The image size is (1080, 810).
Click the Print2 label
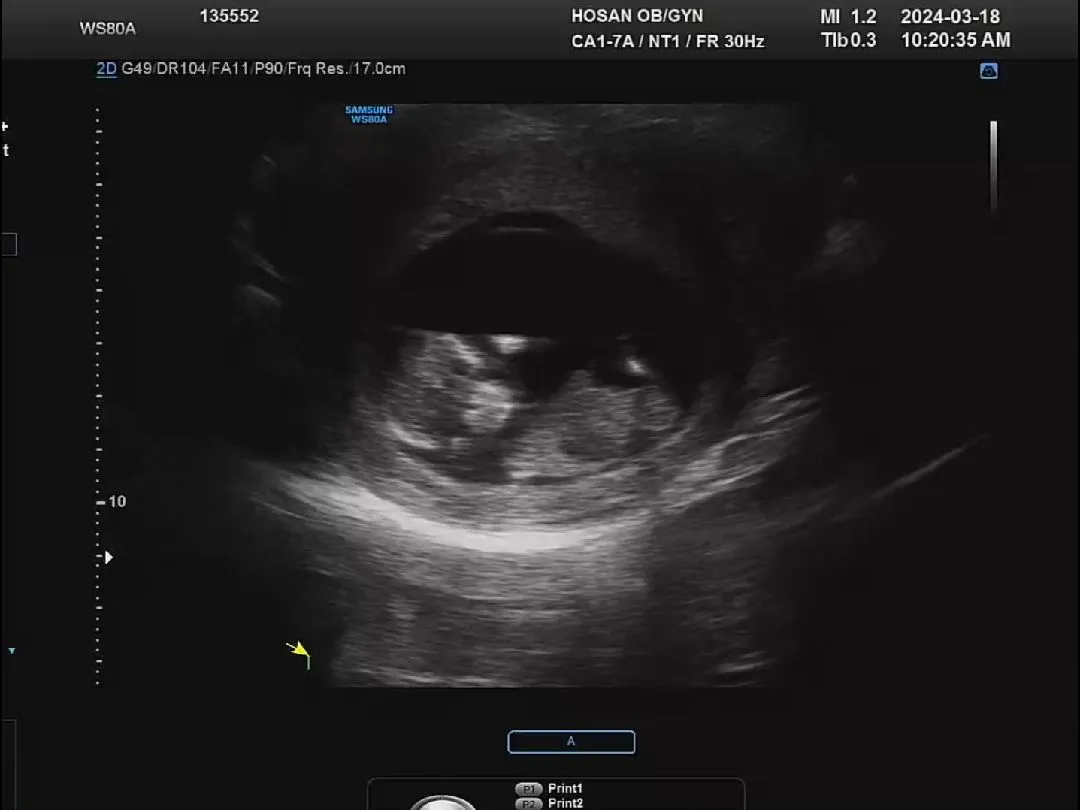(x=565, y=804)
